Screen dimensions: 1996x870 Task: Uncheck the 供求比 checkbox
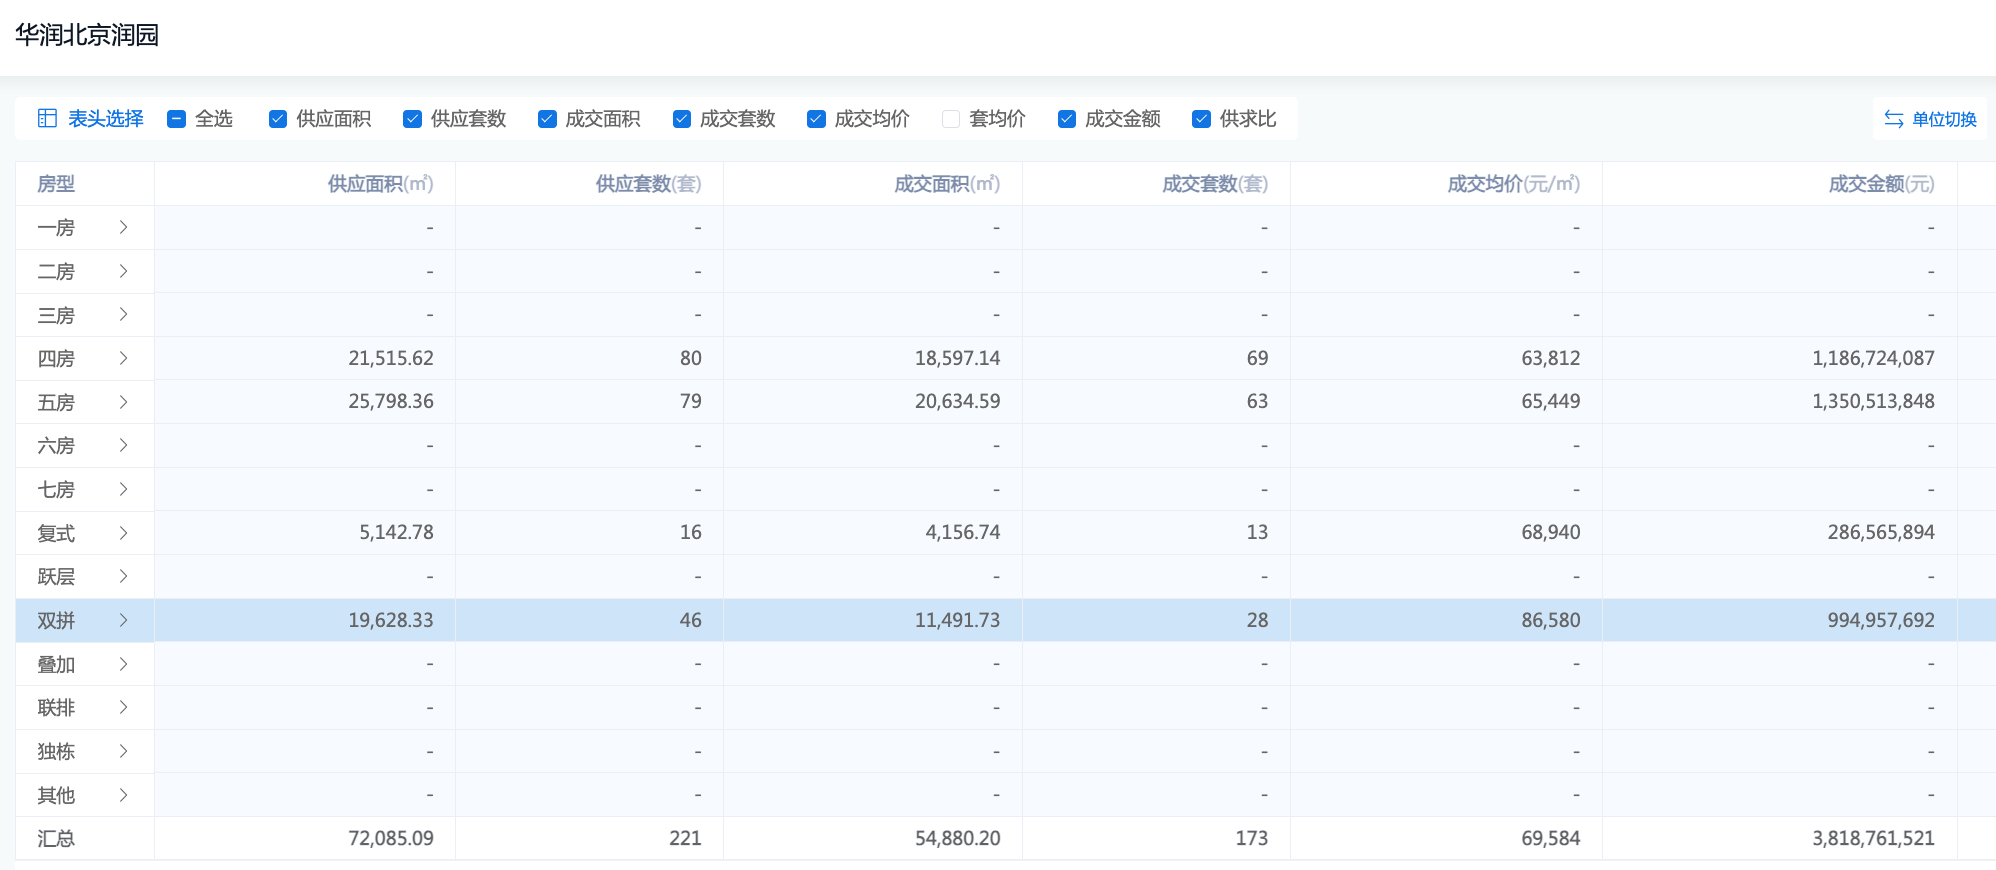(1202, 119)
